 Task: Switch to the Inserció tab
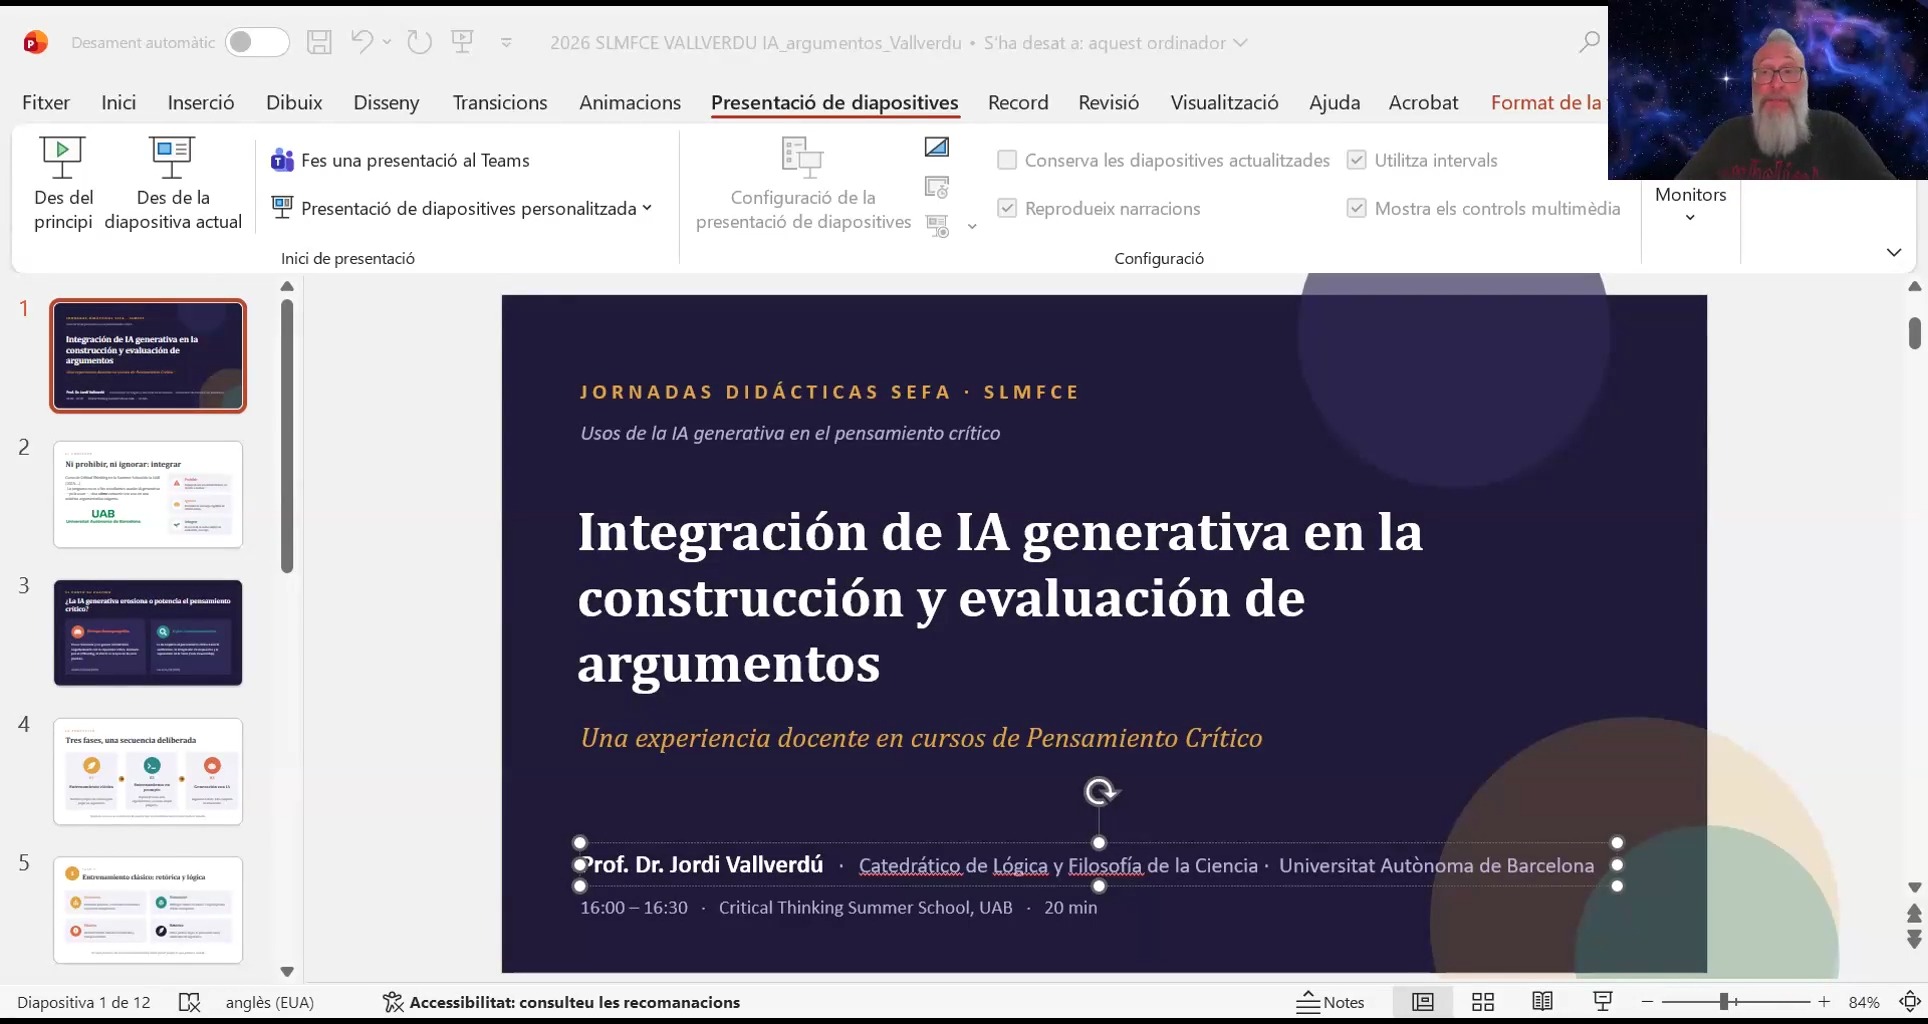tap(201, 102)
